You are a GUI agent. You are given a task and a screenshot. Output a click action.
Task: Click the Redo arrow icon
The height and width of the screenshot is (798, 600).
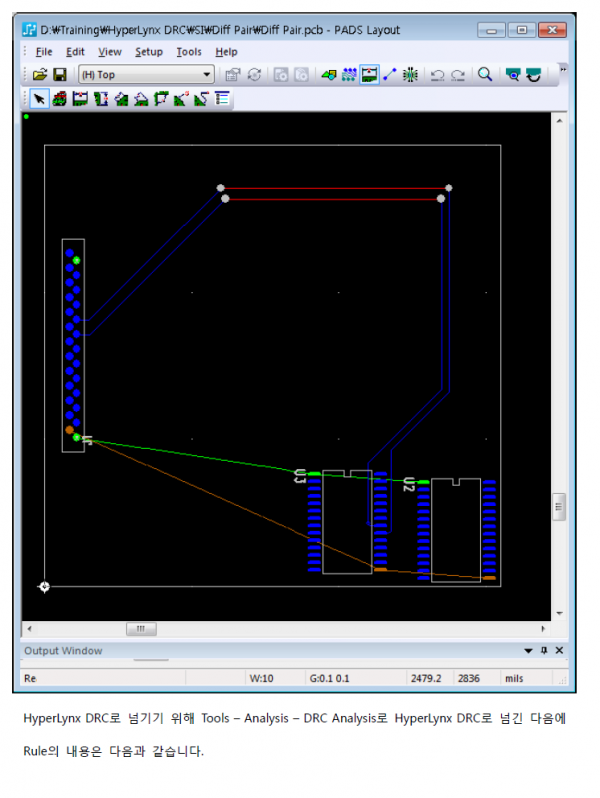[x=457, y=75]
